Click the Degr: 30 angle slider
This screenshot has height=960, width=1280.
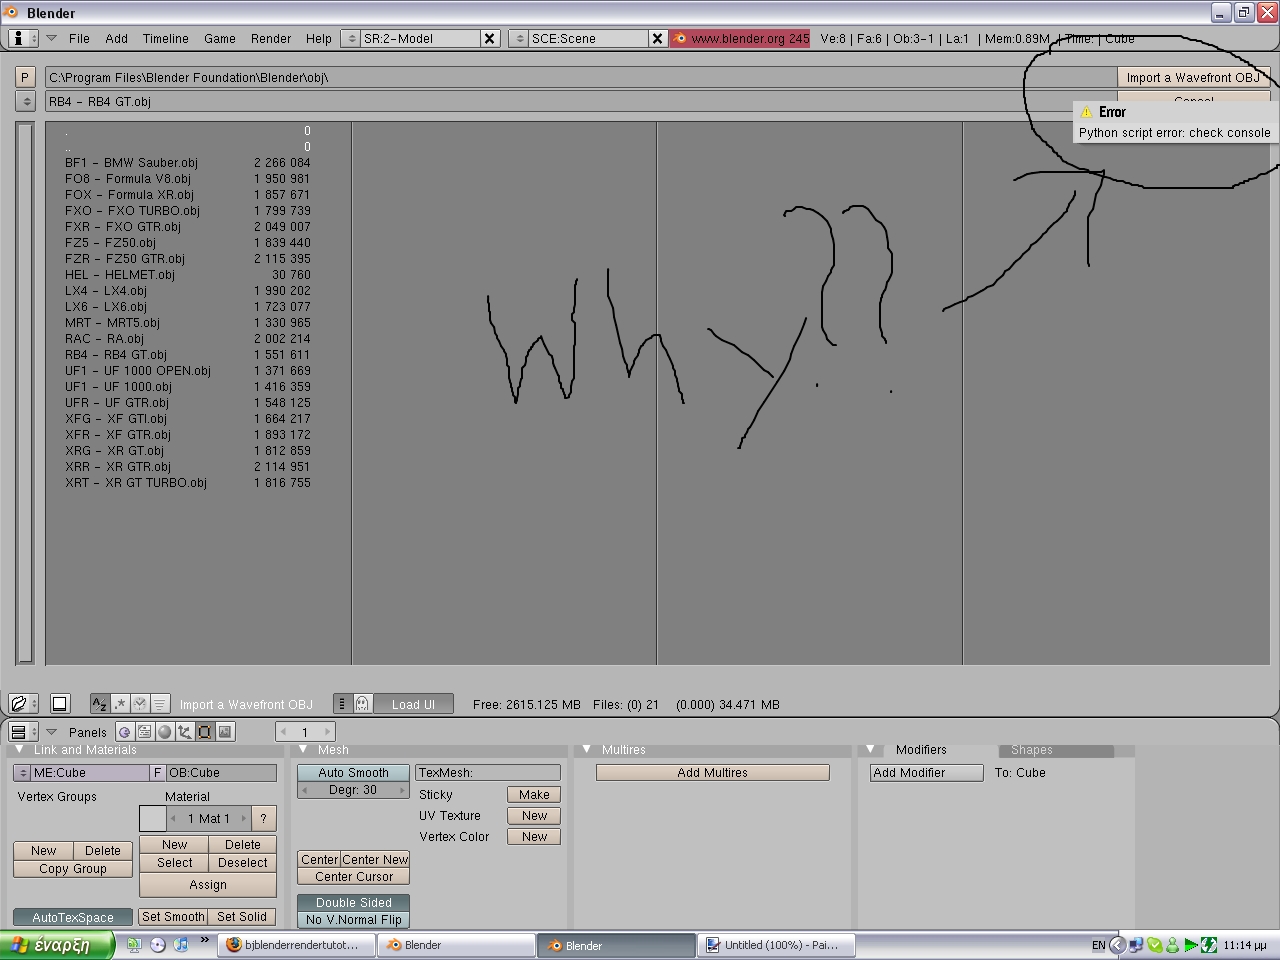[353, 790]
